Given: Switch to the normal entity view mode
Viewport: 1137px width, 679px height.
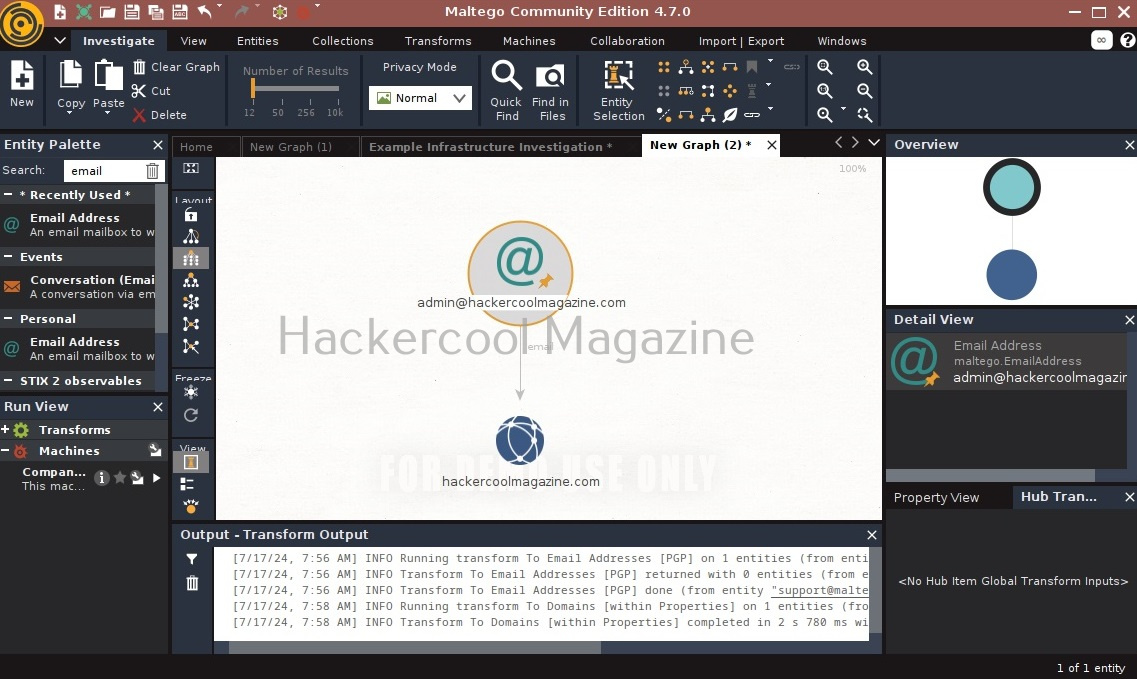Looking at the screenshot, I should click(x=191, y=462).
